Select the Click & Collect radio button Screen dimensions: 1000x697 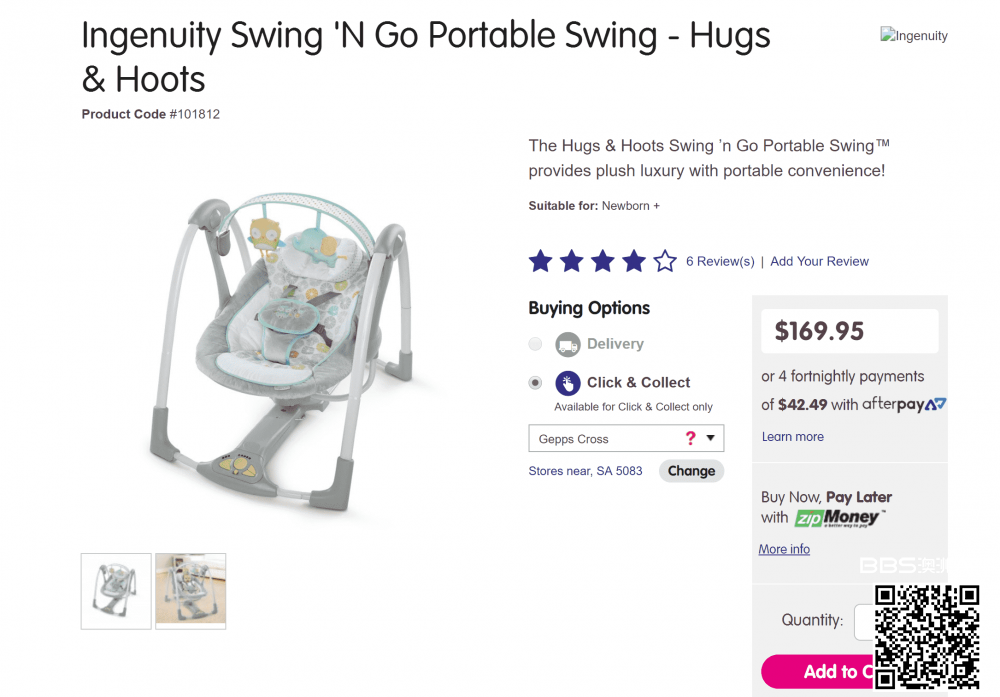point(536,383)
